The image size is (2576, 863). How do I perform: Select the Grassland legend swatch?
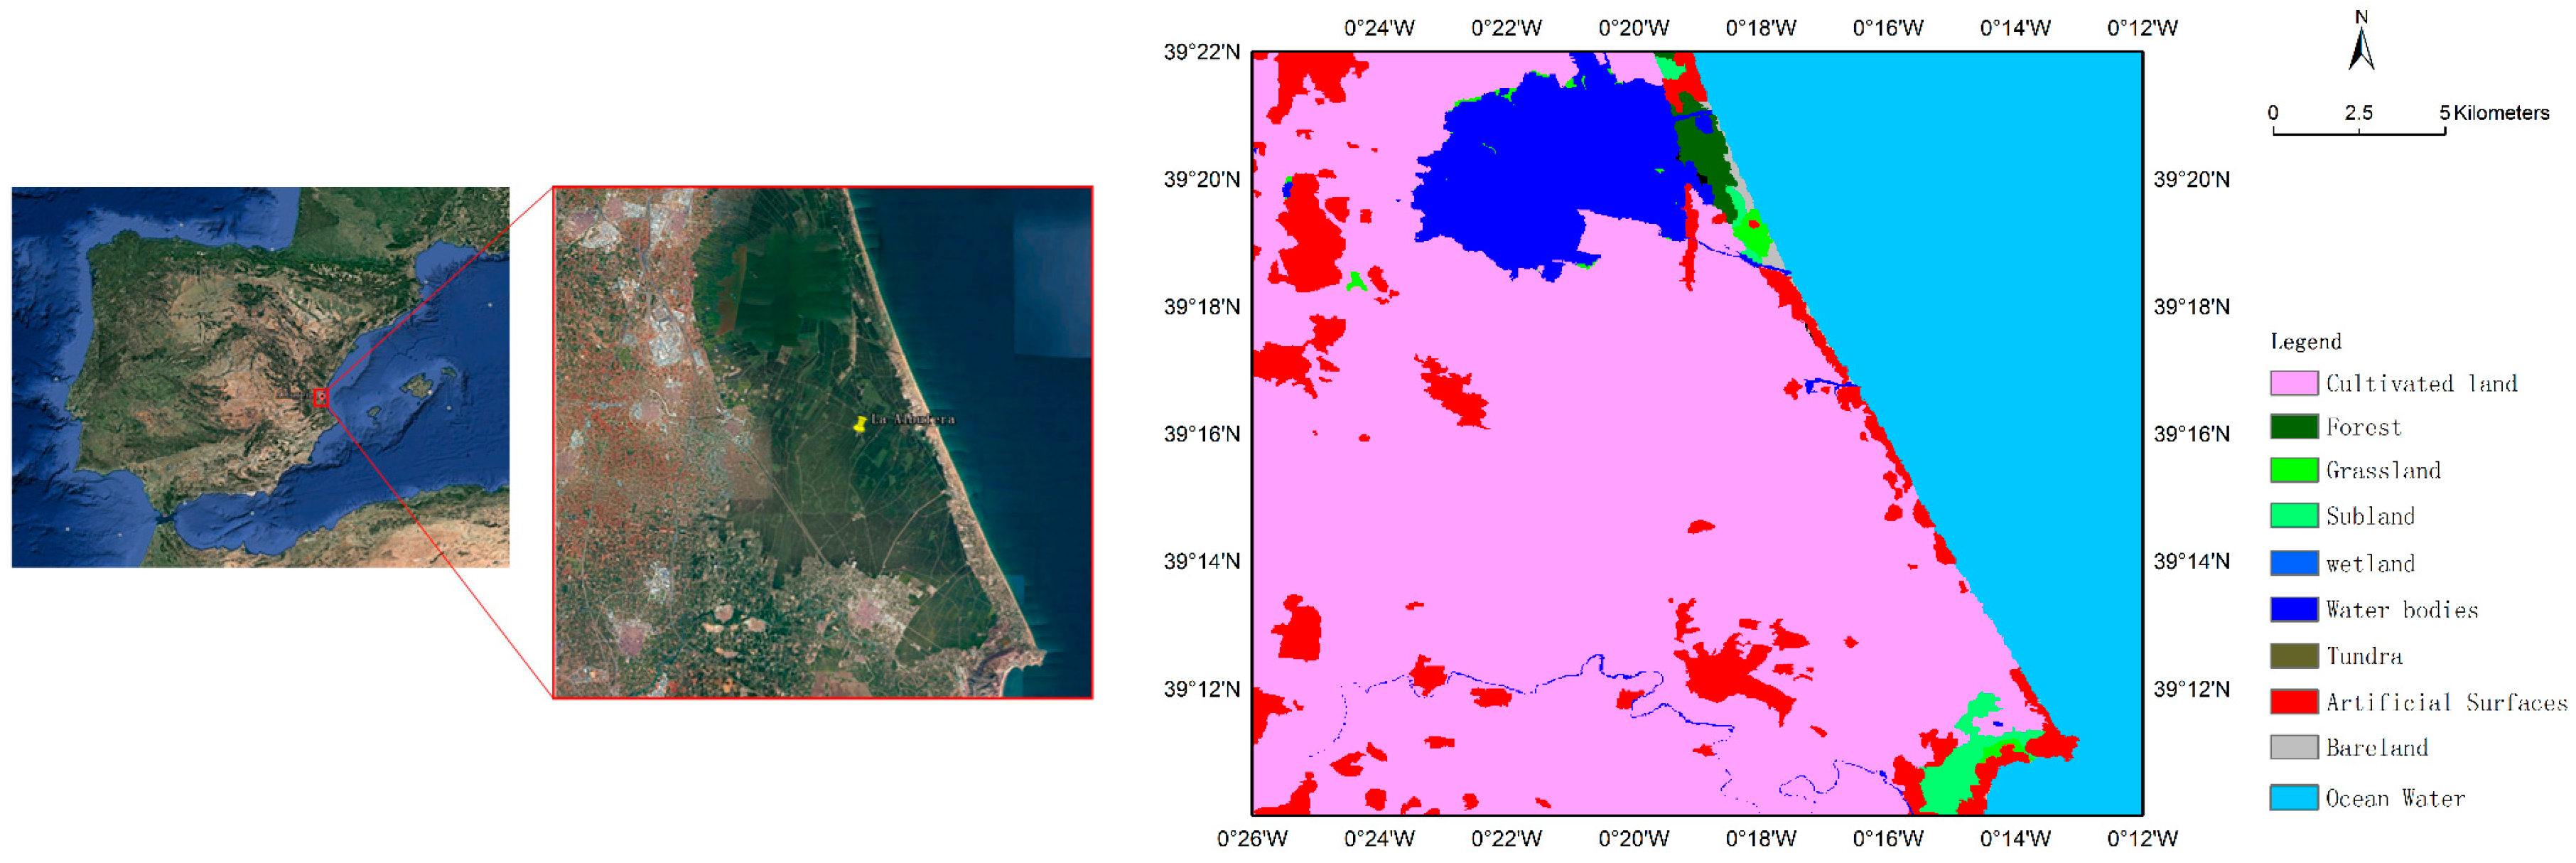coord(2292,471)
